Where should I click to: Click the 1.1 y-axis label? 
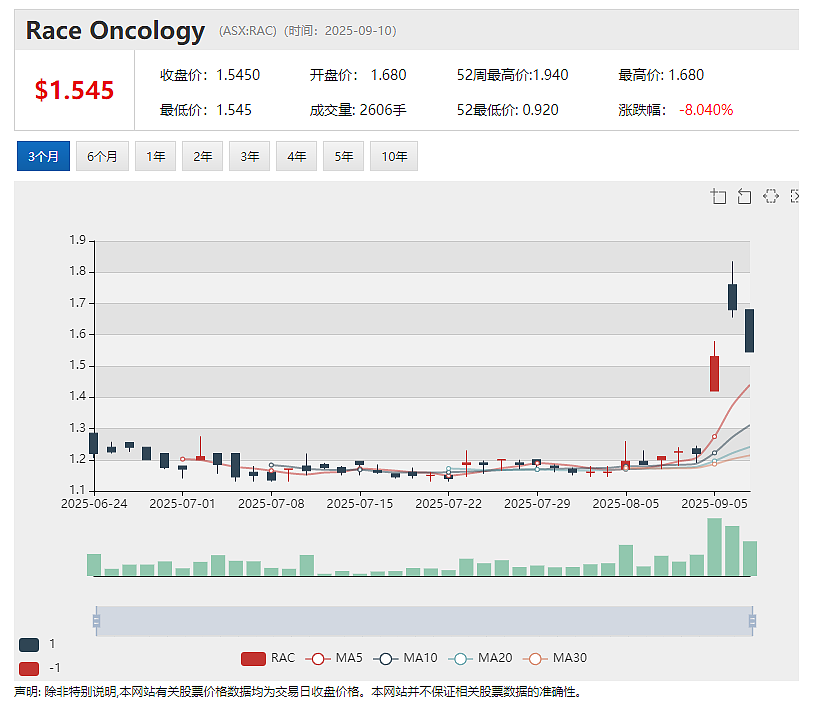[77, 490]
